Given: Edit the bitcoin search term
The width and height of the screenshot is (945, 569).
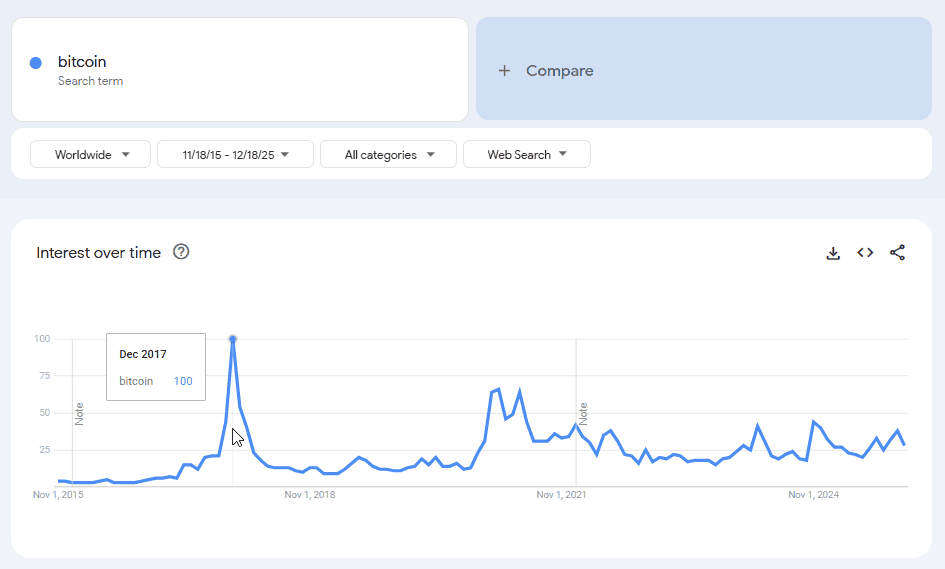Looking at the screenshot, I should click(x=240, y=69).
